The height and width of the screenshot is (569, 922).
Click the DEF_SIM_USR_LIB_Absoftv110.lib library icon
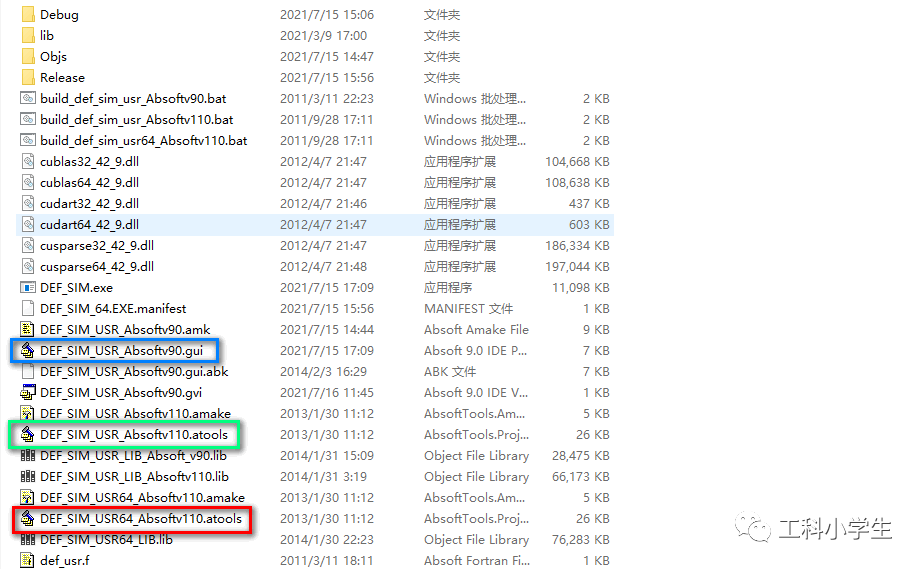28,477
